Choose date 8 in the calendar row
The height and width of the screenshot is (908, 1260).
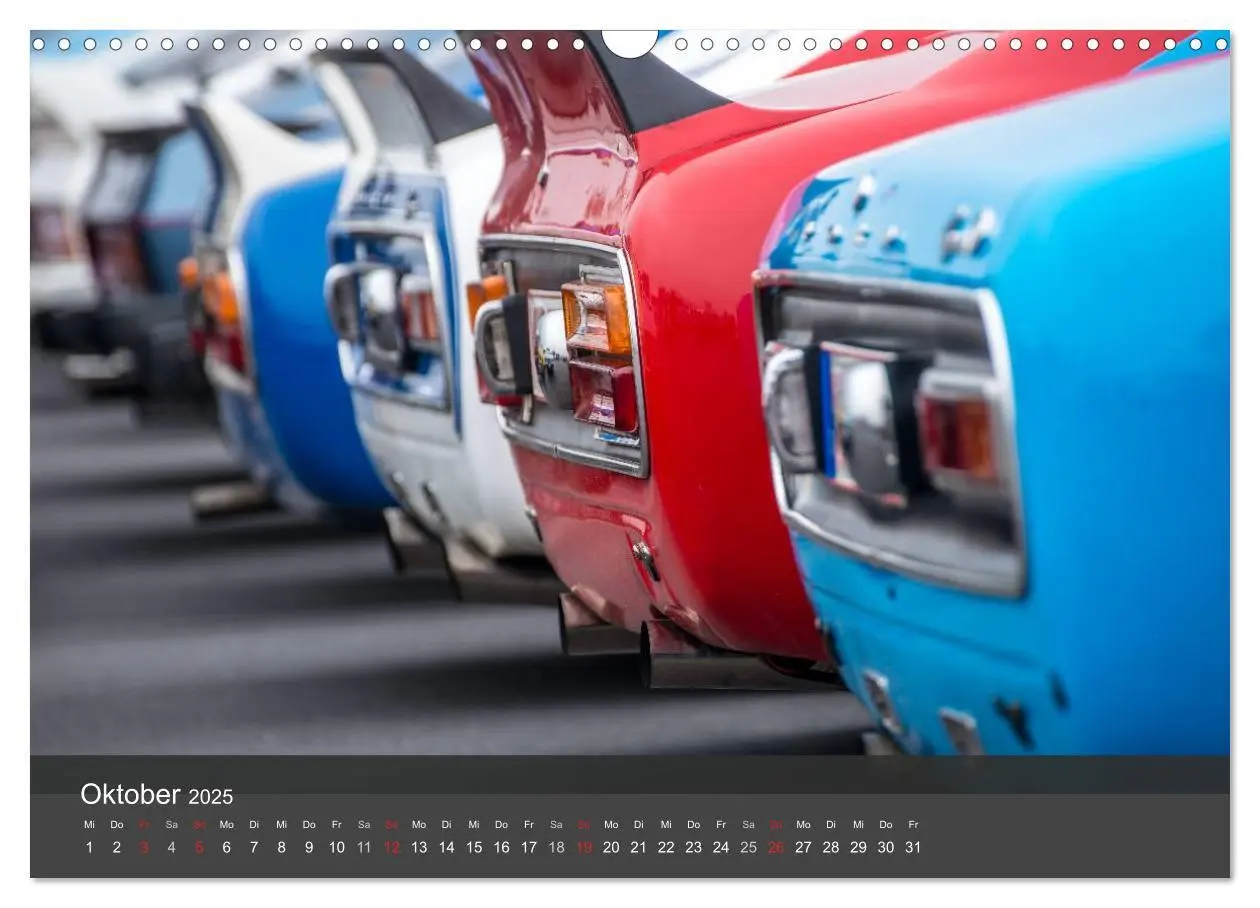[x=281, y=847]
